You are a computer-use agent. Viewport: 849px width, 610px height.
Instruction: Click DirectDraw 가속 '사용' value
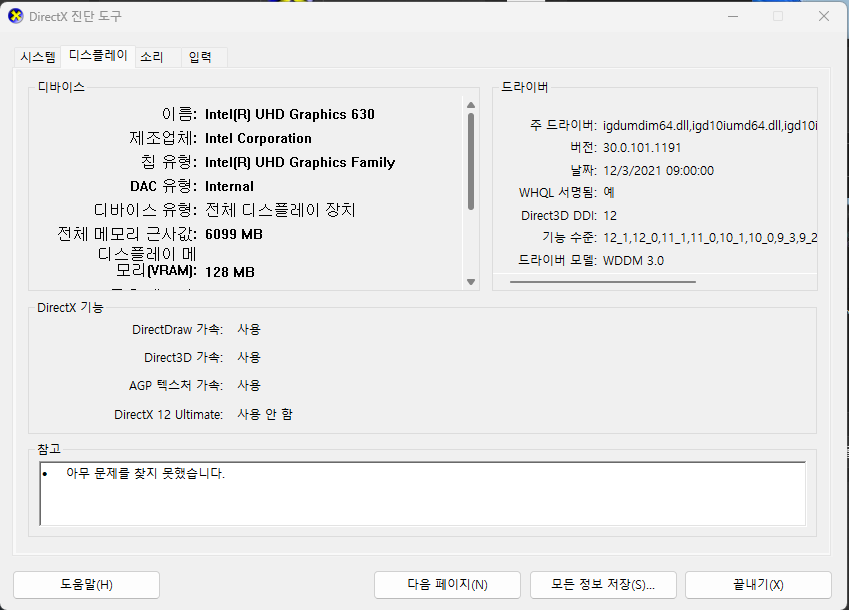(x=249, y=329)
